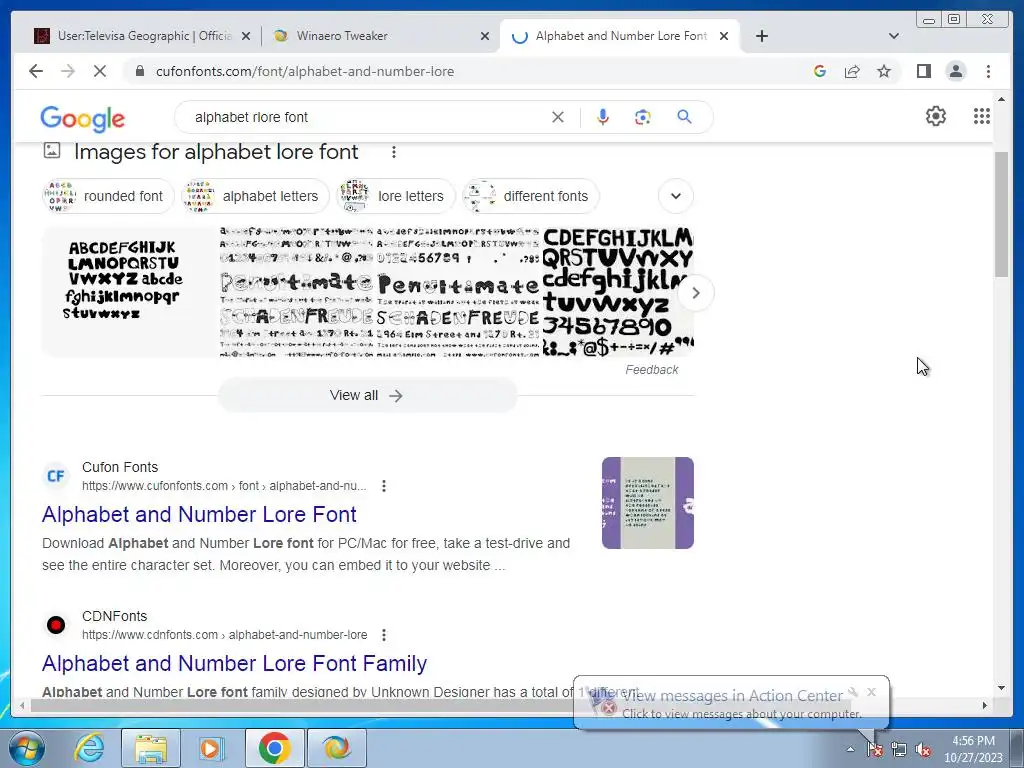Open the Cufon Fonts site name
This screenshot has width=1024, height=768.
point(120,467)
